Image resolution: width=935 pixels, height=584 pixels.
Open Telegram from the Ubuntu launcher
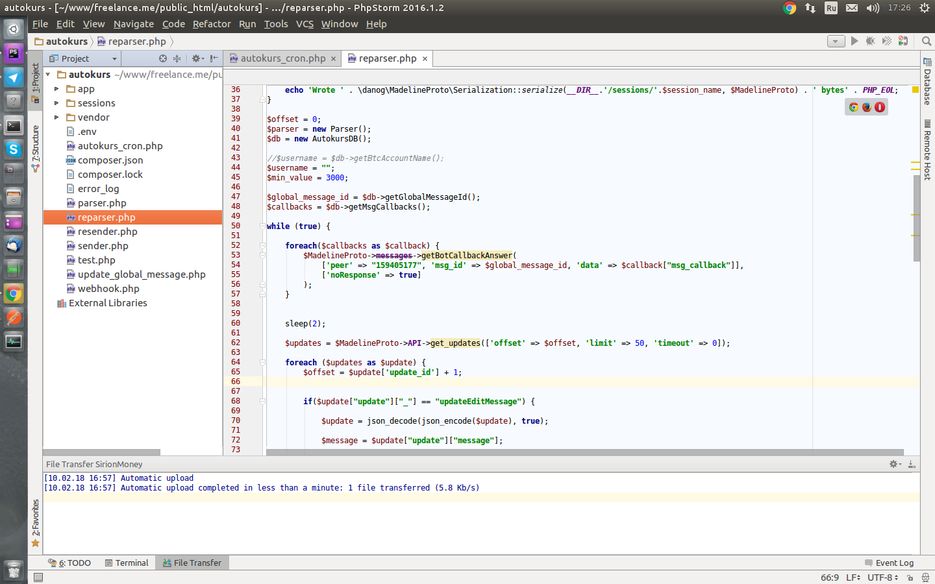(x=14, y=78)
